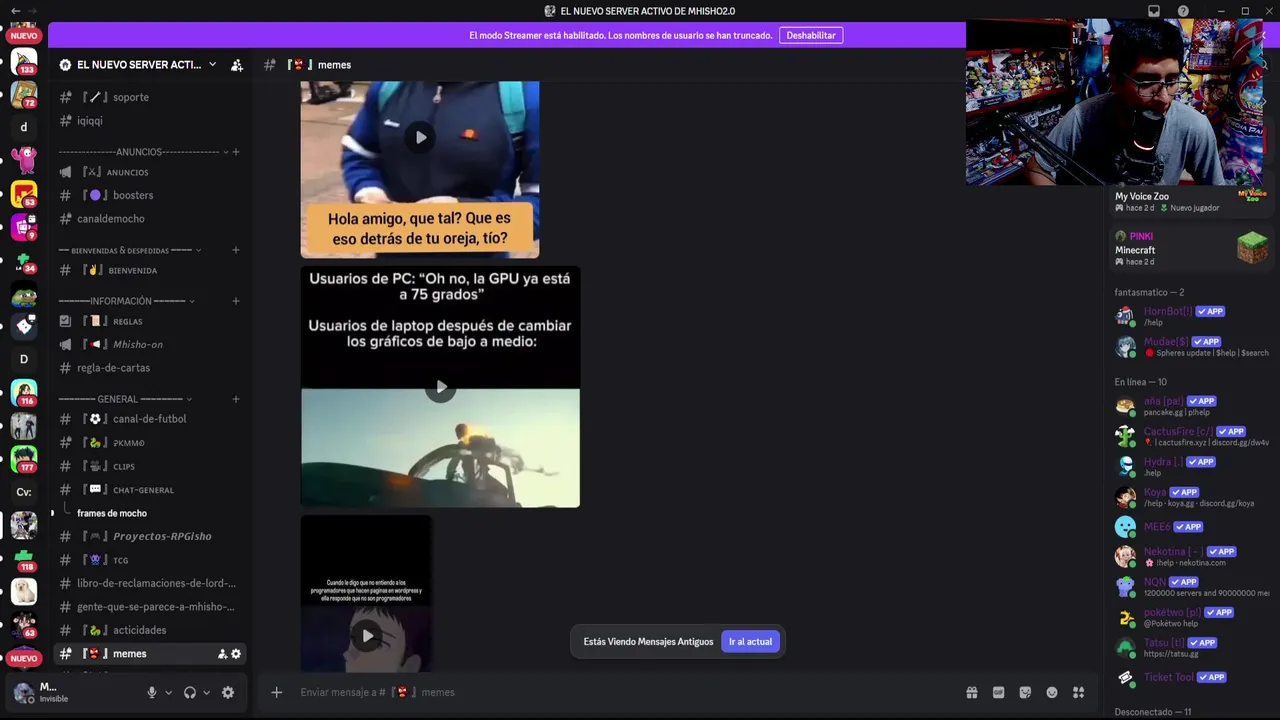The width and height of the screenshot is (1280, 720).
Task: Edit memes channel with its gear icon
Action: (x=236, y=654)
